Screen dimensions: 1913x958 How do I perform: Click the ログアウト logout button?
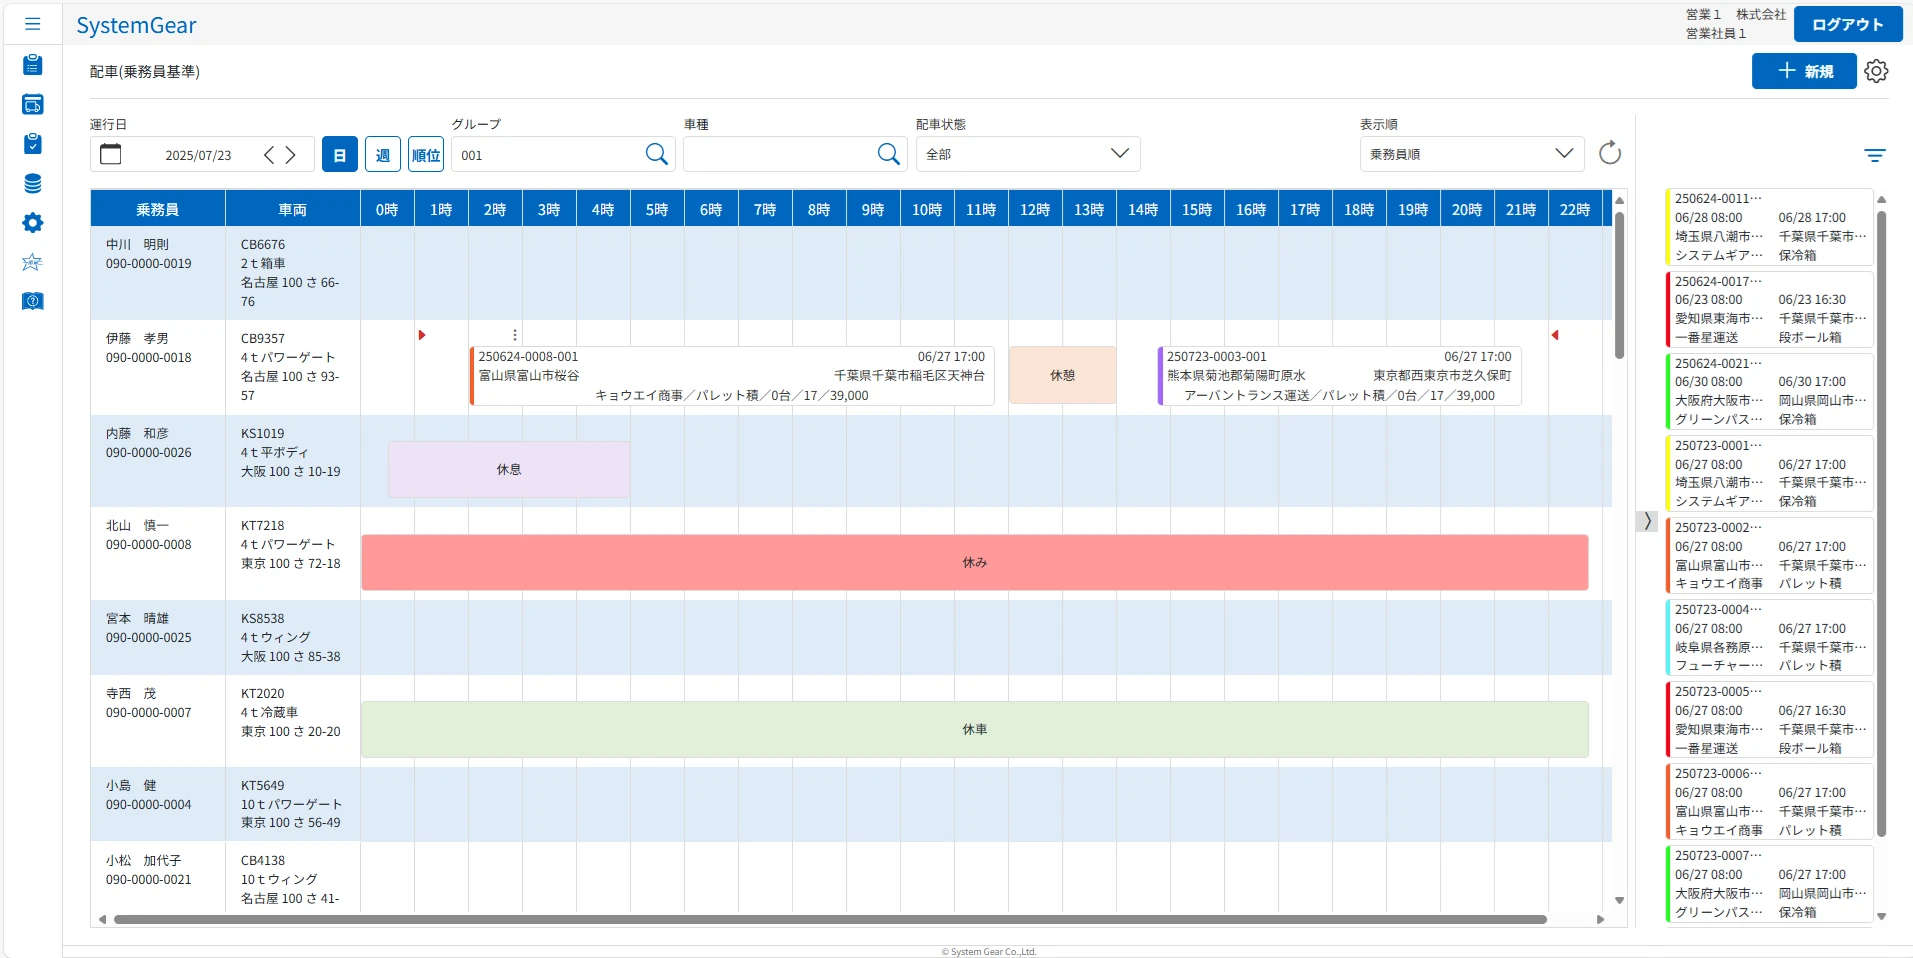tap(1847, 24)
